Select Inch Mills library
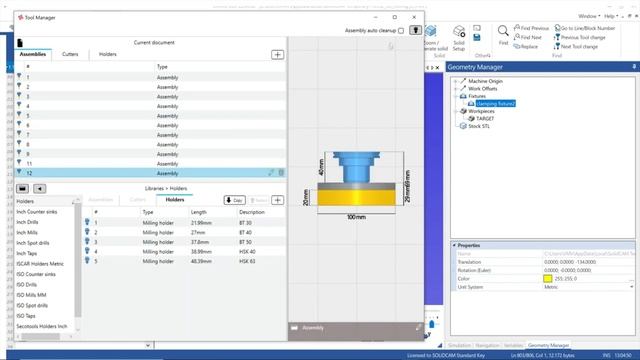Screen dimensions: 640x360 27,233
